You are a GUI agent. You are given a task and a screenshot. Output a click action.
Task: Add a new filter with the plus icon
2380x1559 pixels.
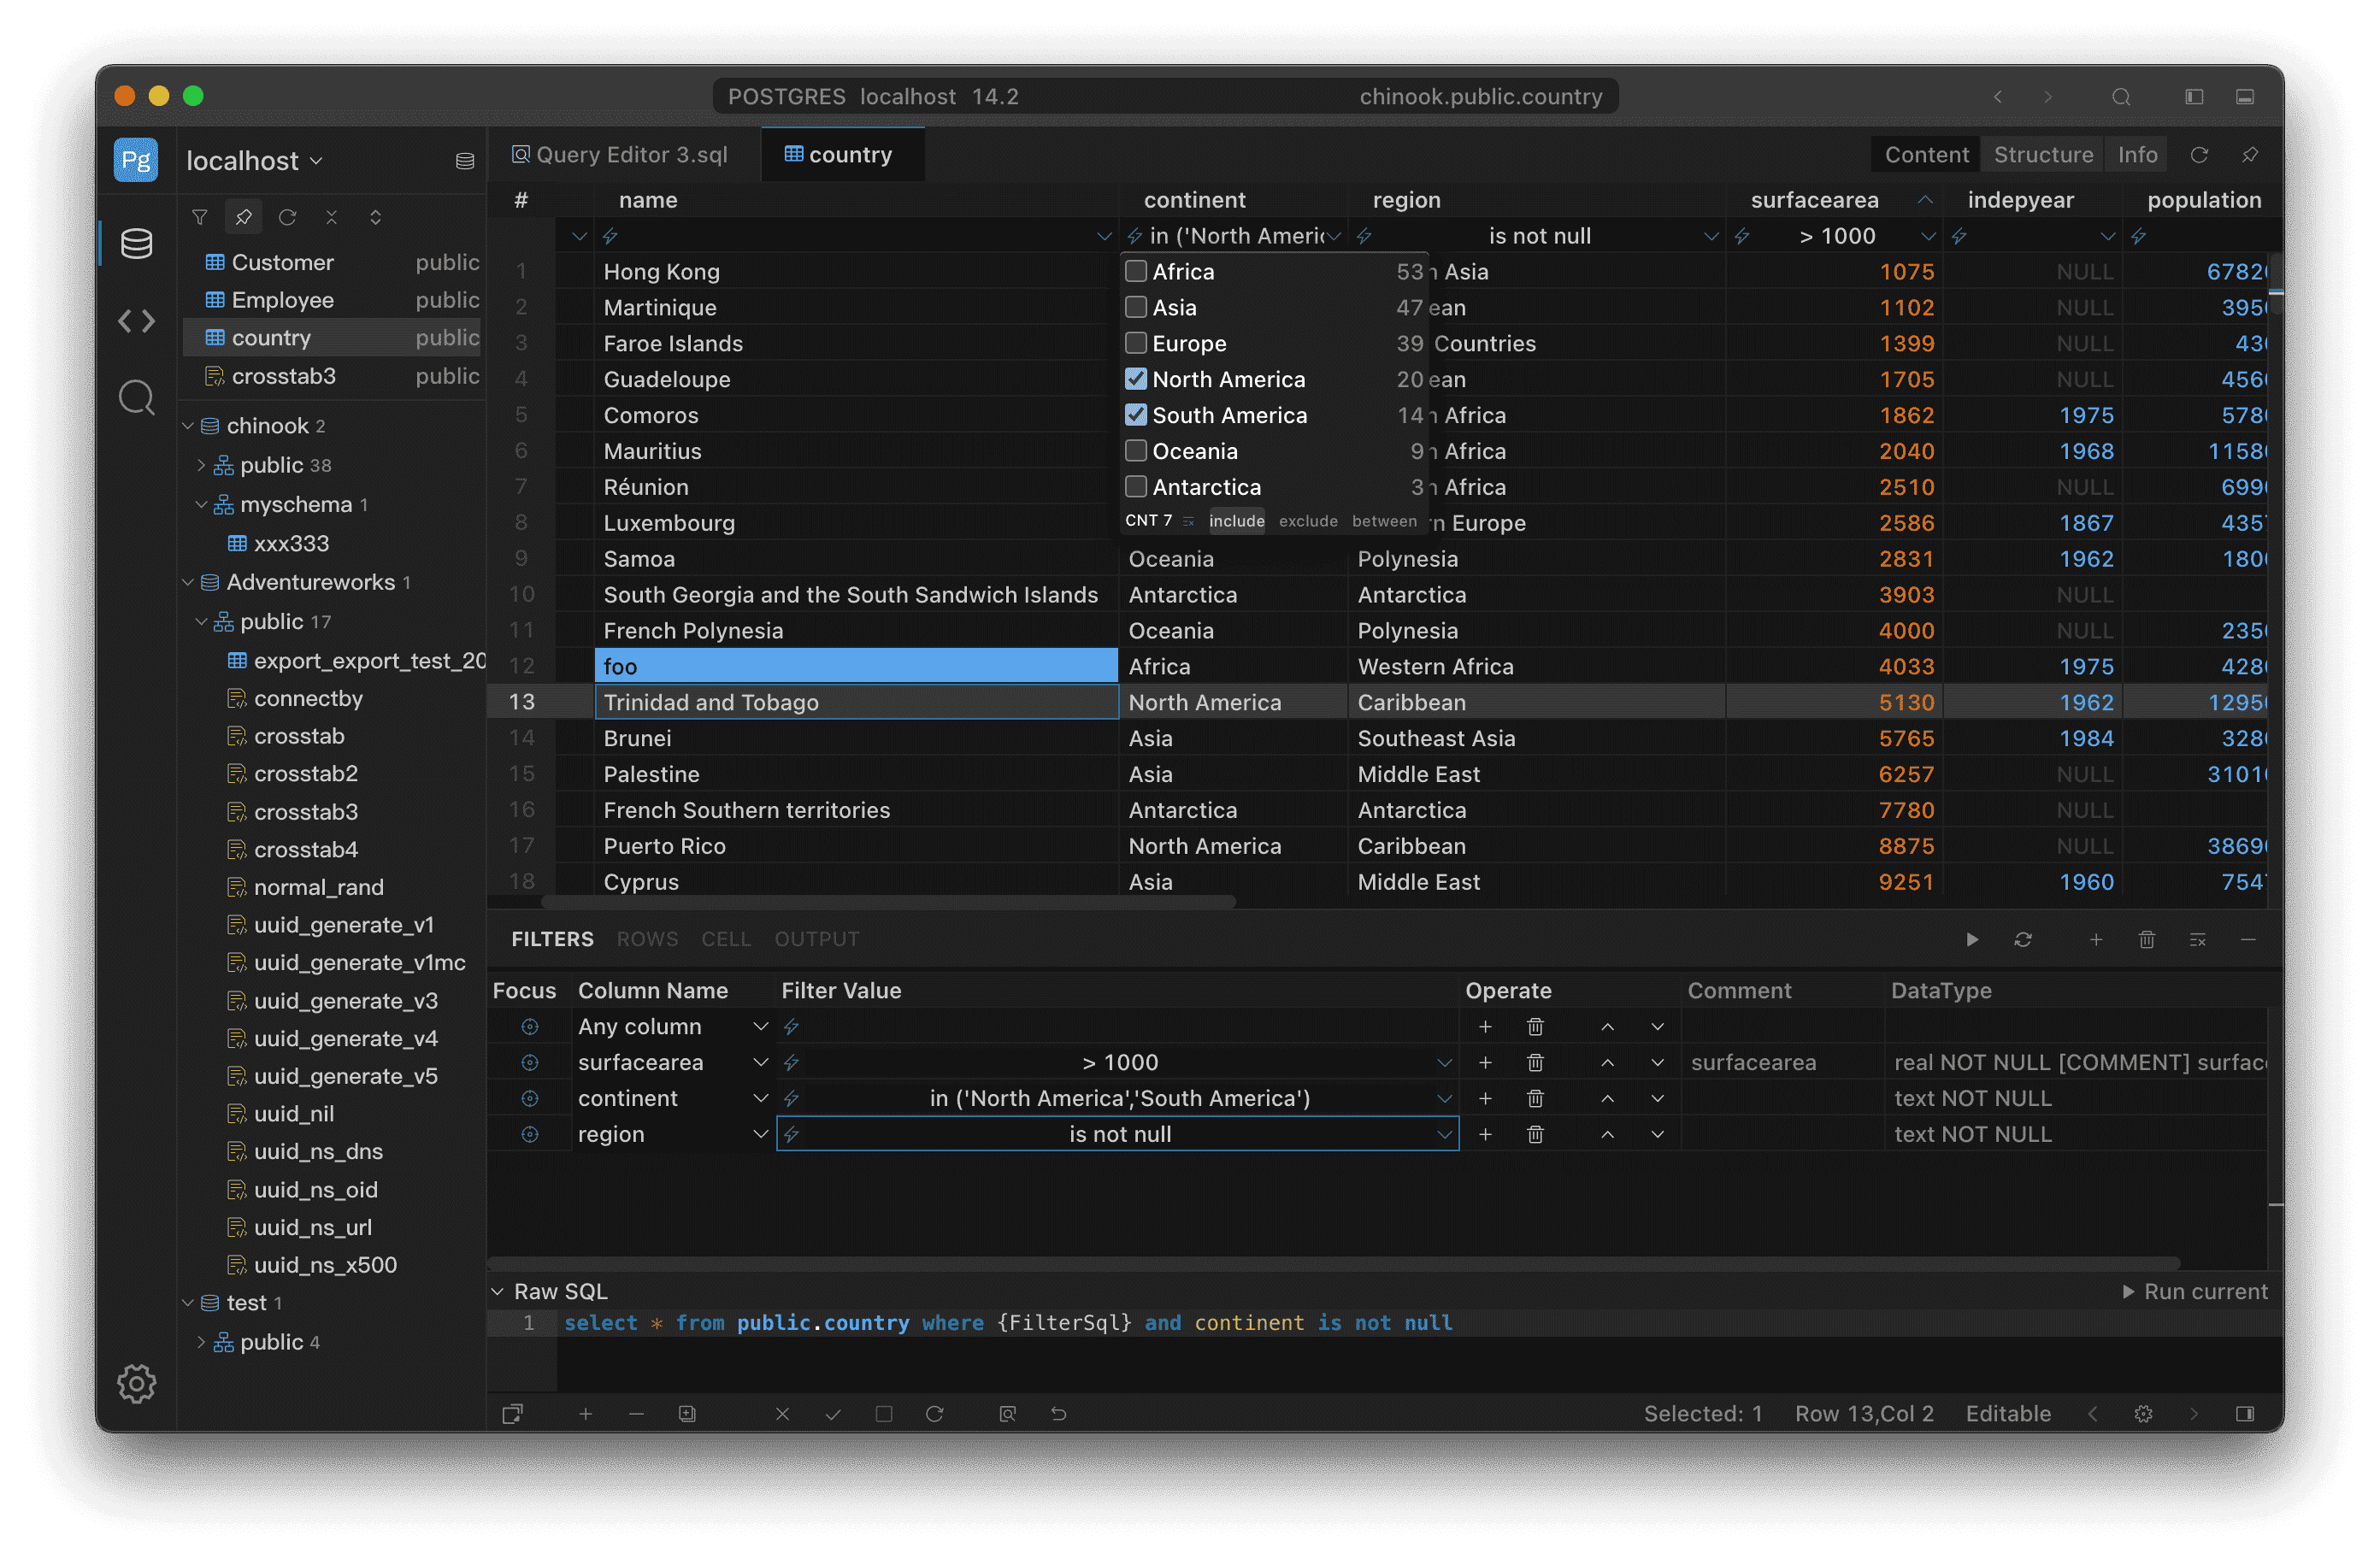(2096, 939)
